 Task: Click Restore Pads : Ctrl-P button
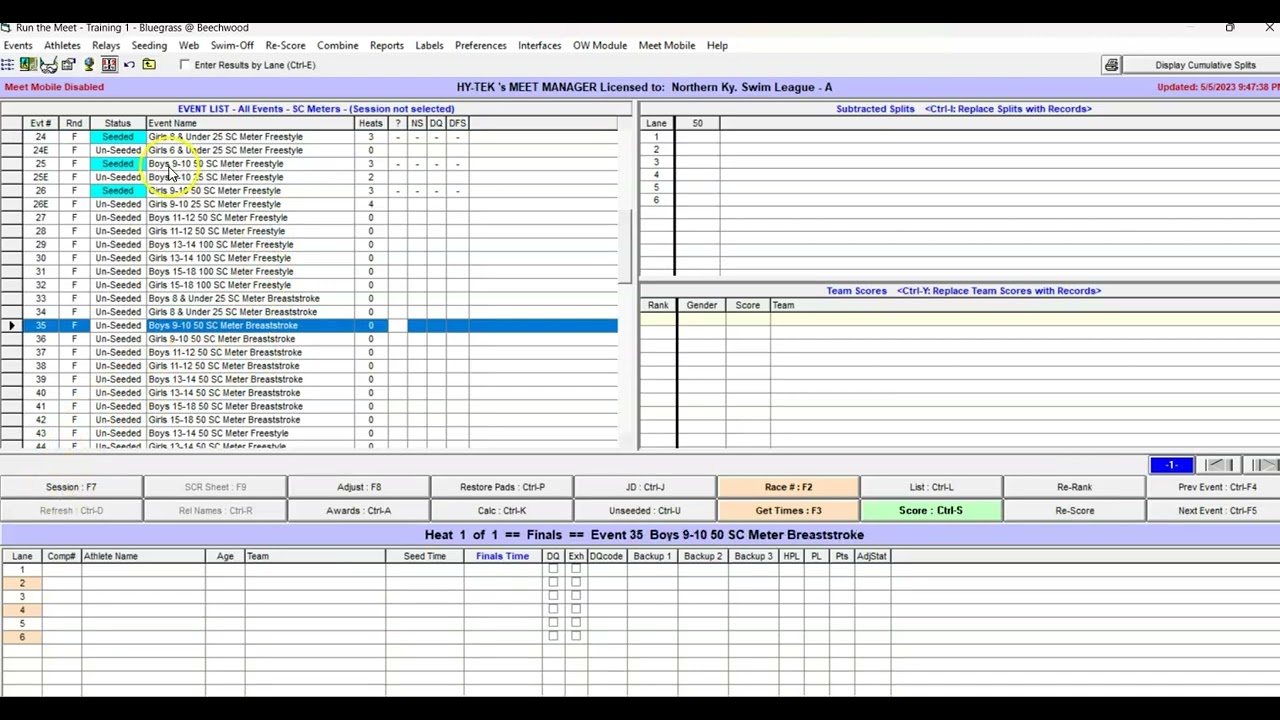(x=502, y=487)
